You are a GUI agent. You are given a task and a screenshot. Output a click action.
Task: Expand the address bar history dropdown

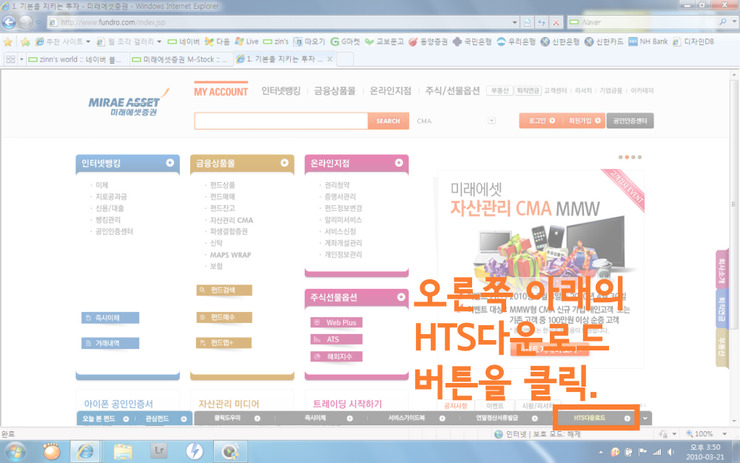click(x=514, y=22)
